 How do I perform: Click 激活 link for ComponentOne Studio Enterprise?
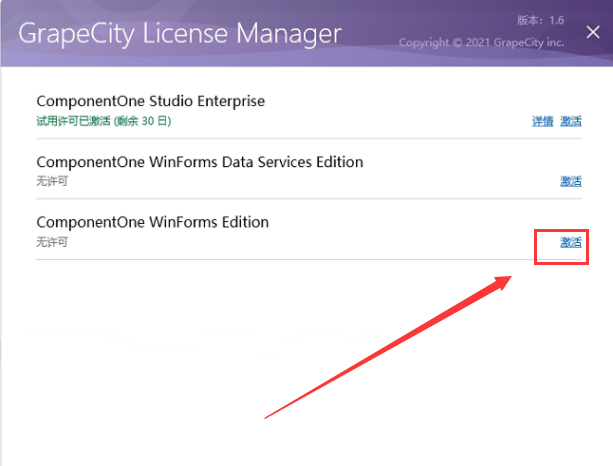coord(571,121)
